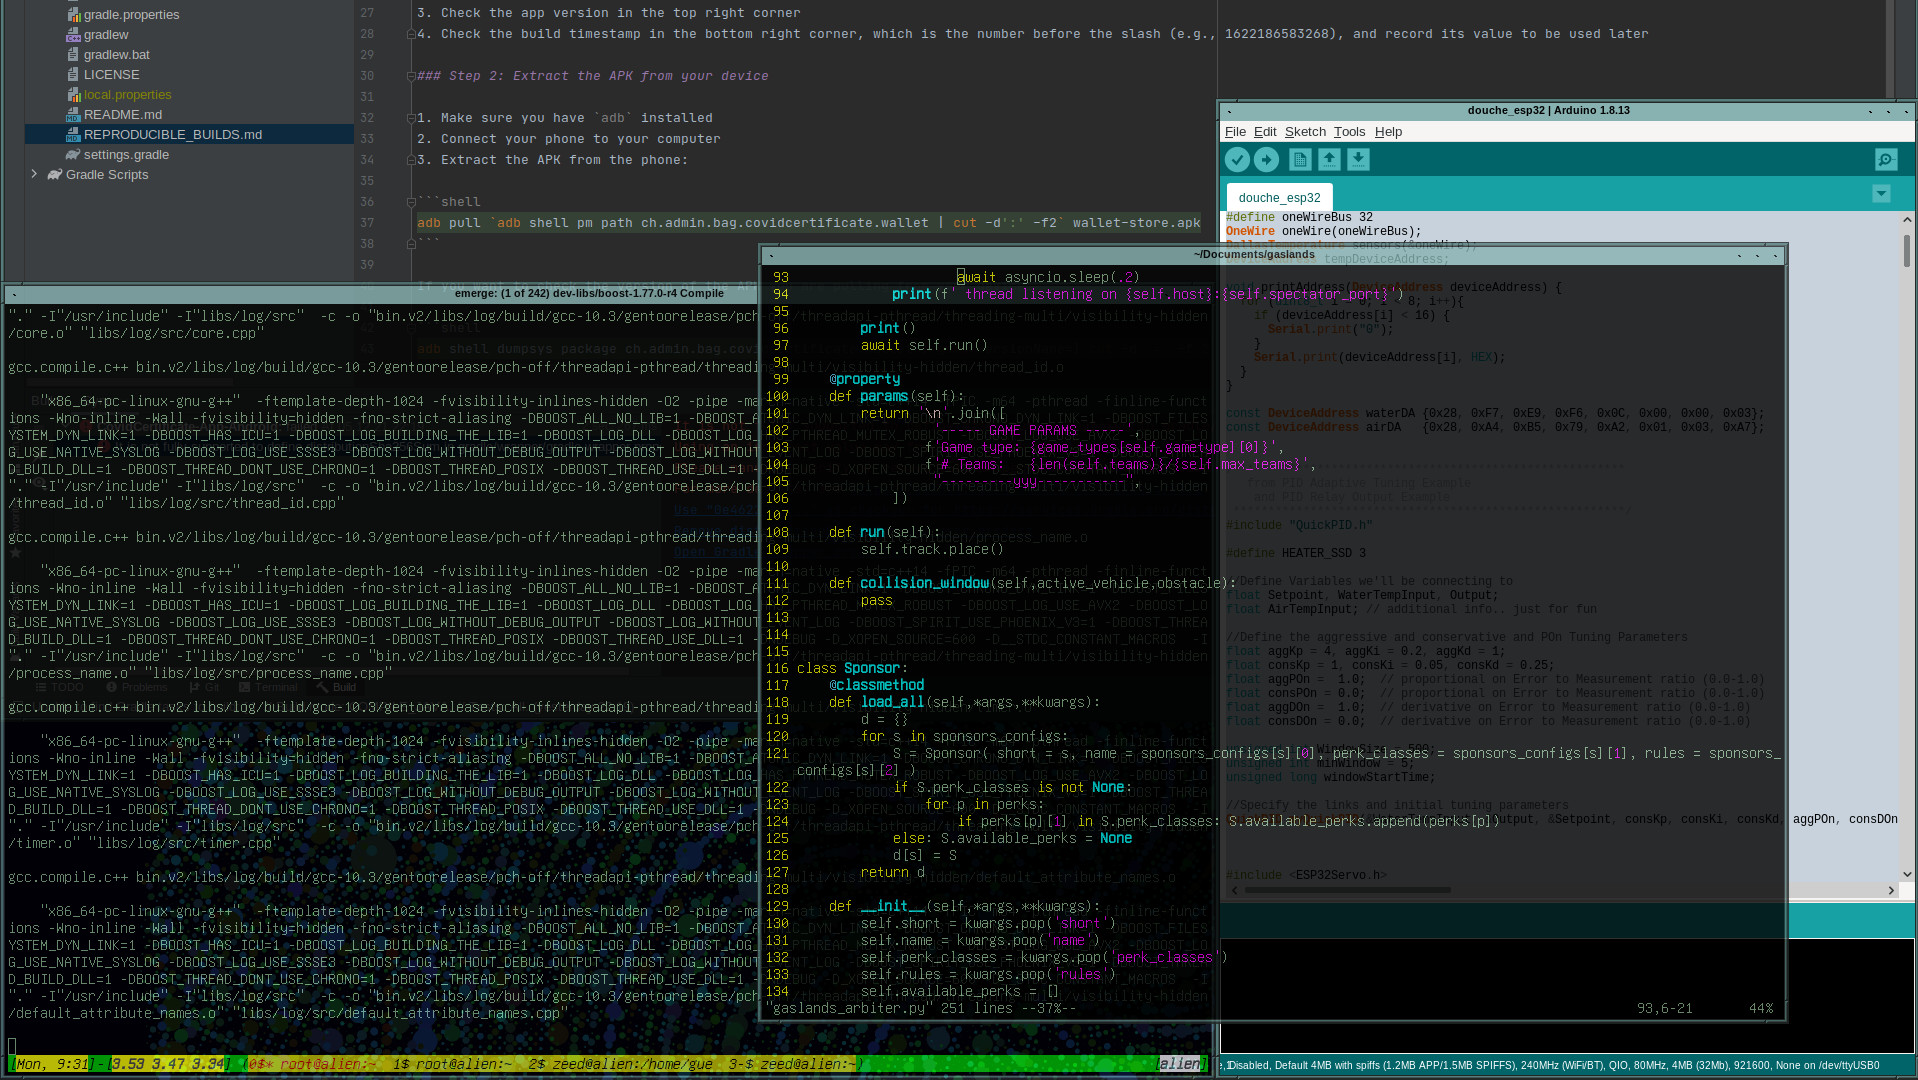Open the Arduino Edit menu

(1265, 132)
